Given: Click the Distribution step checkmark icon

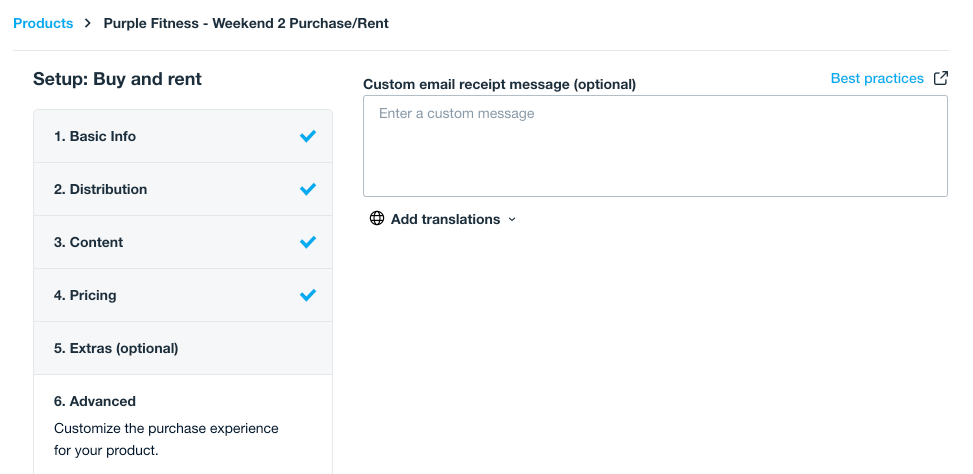Looking at the screenshot, I should click(x=308, y=189).
